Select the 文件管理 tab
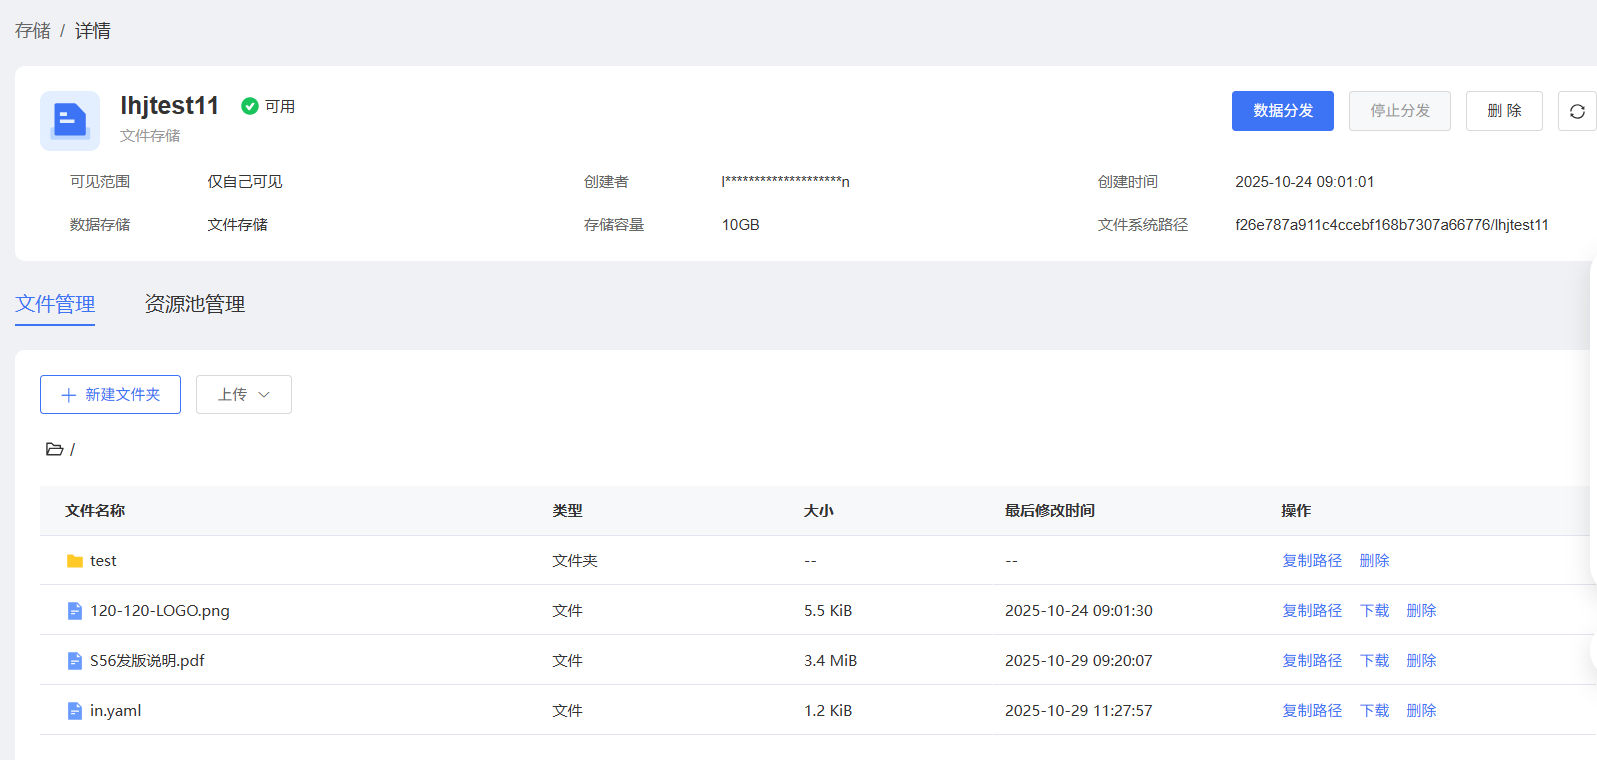 pos(55,304)
